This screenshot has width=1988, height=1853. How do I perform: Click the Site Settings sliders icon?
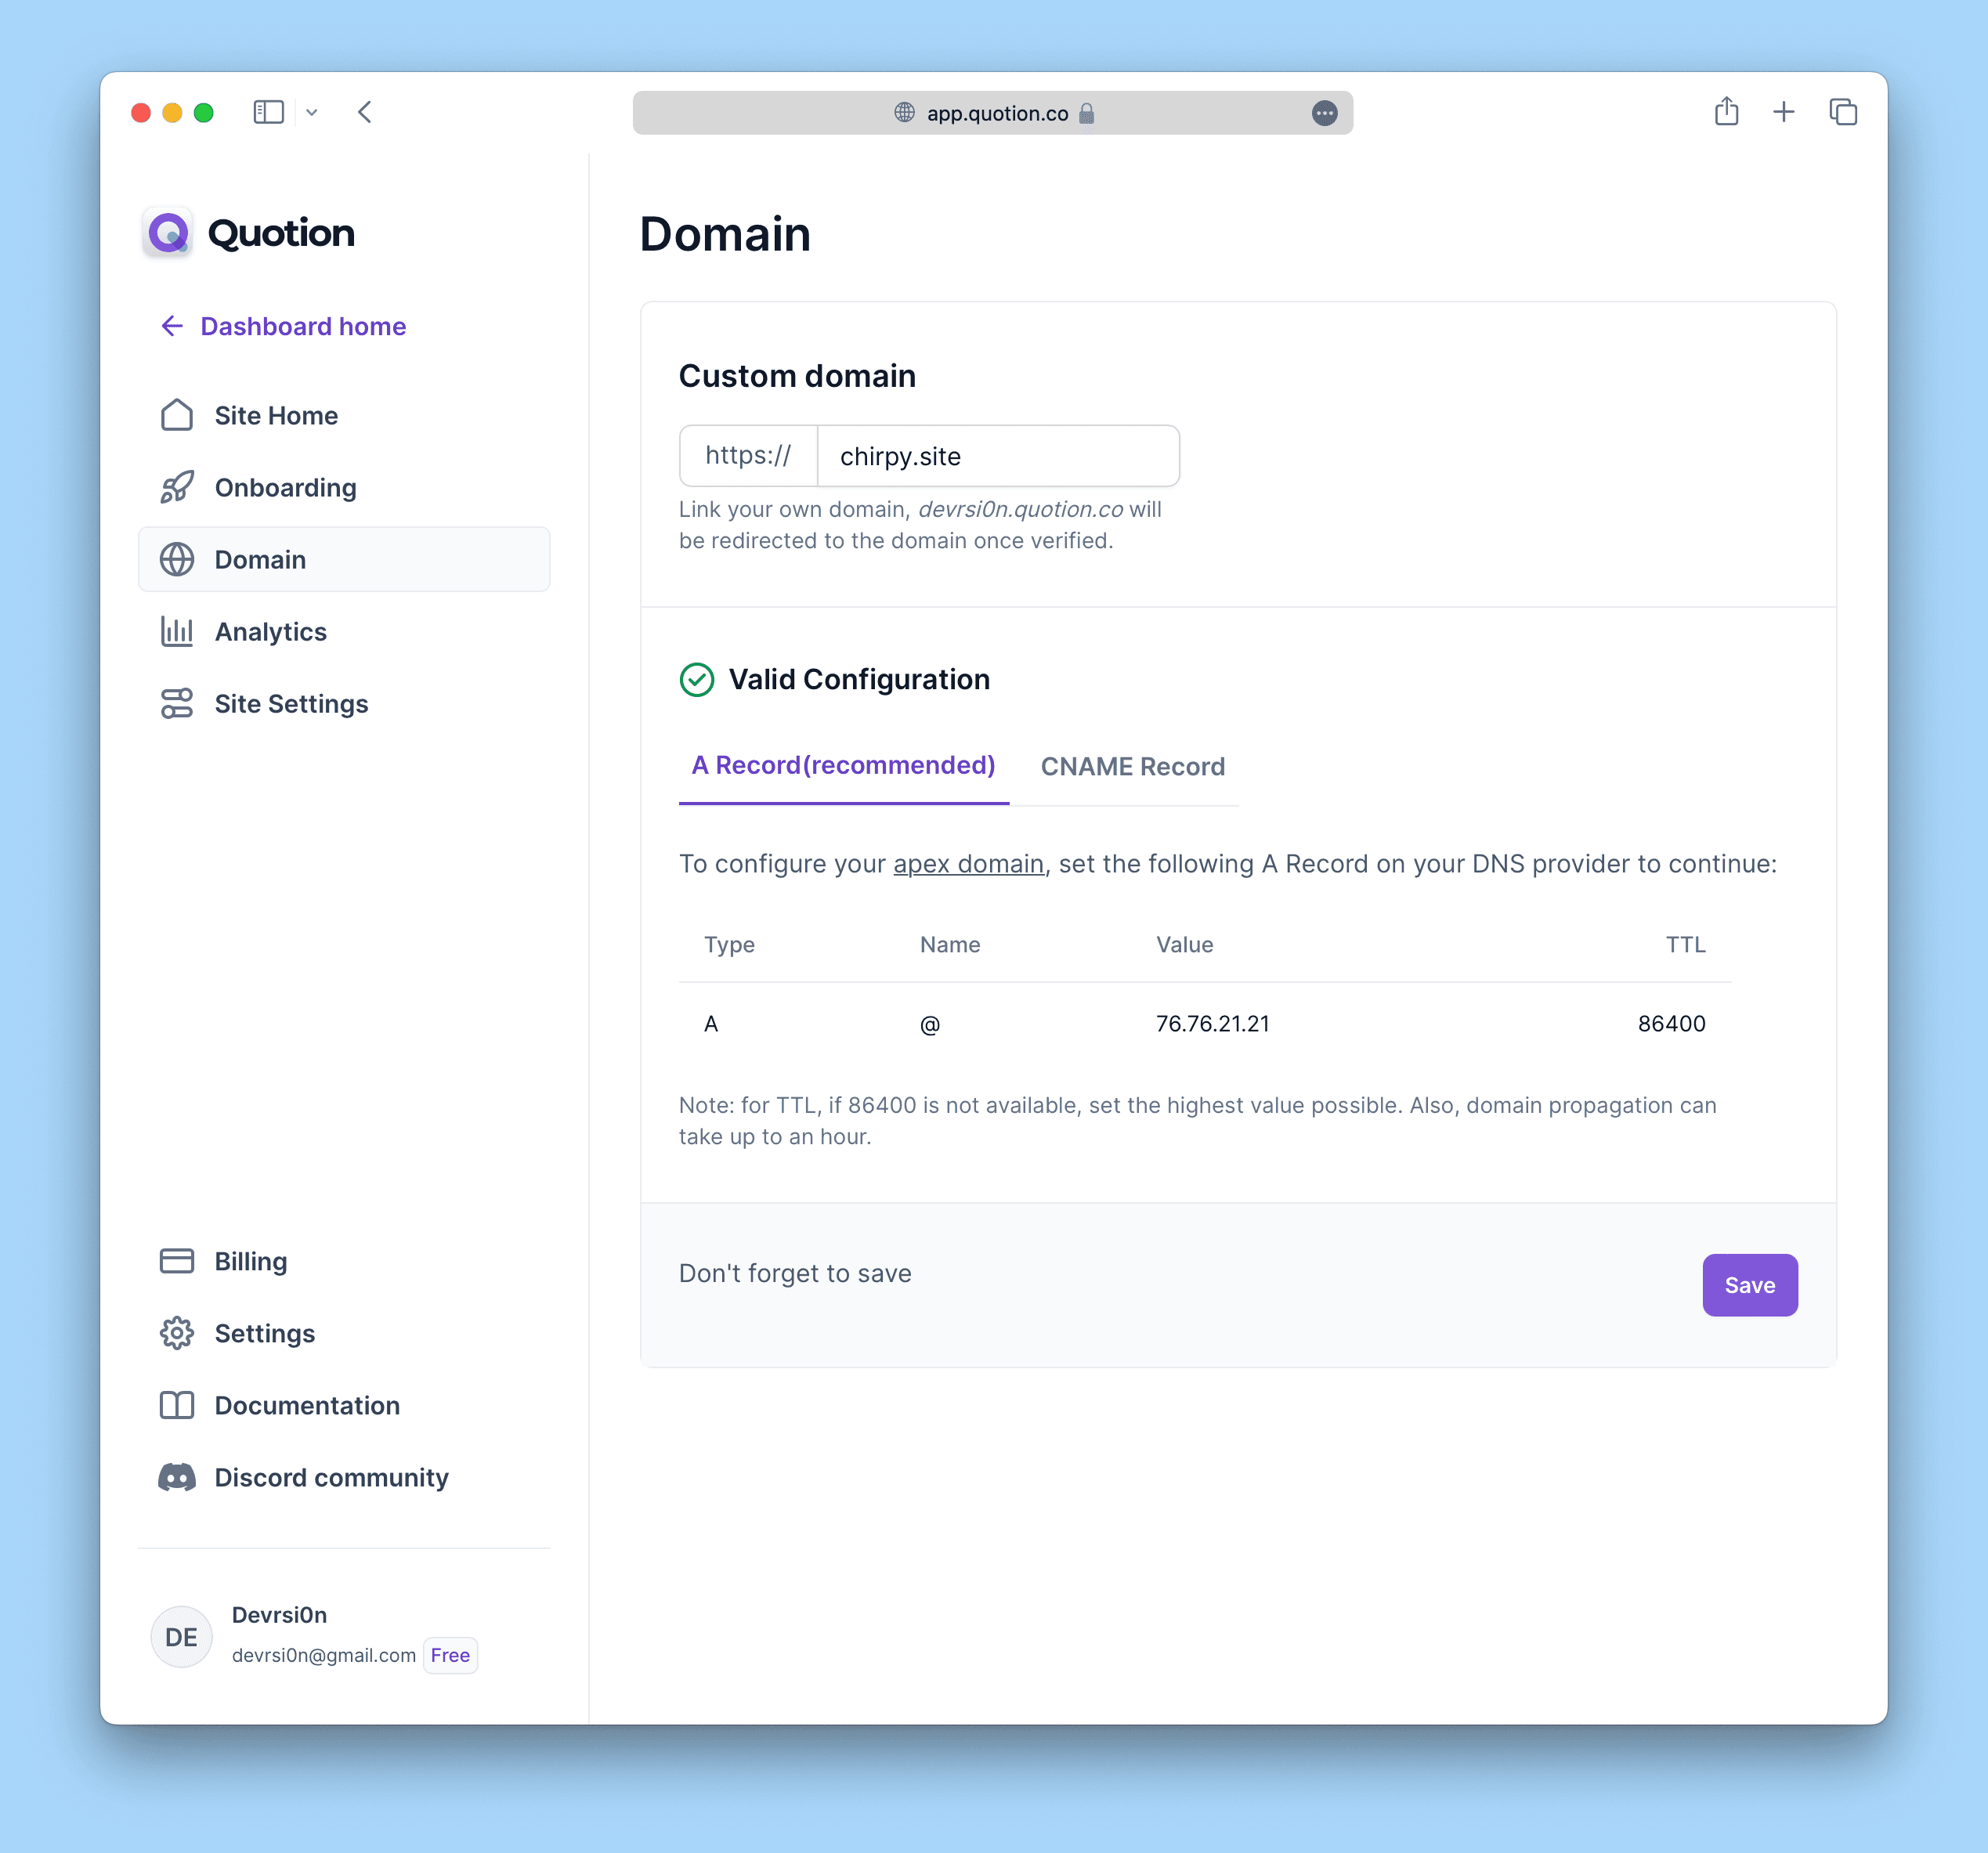178,703
